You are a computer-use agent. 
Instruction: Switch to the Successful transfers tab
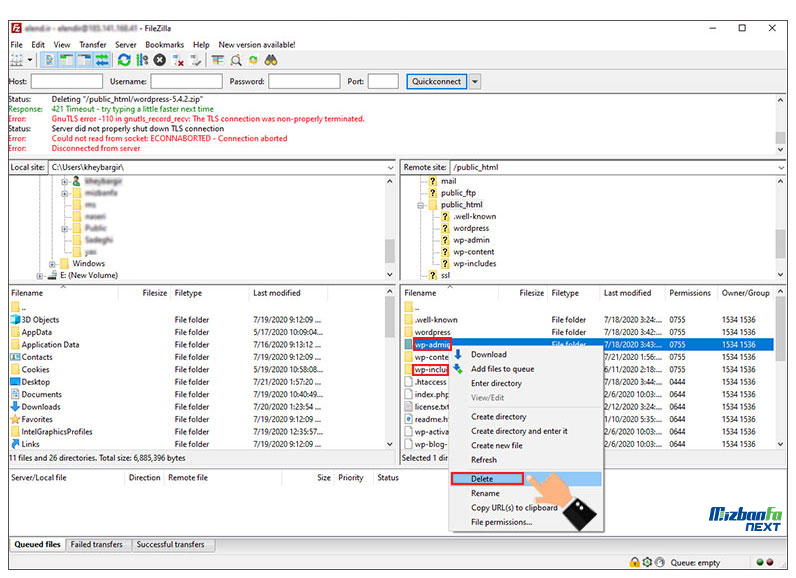[x=171, y=545]
